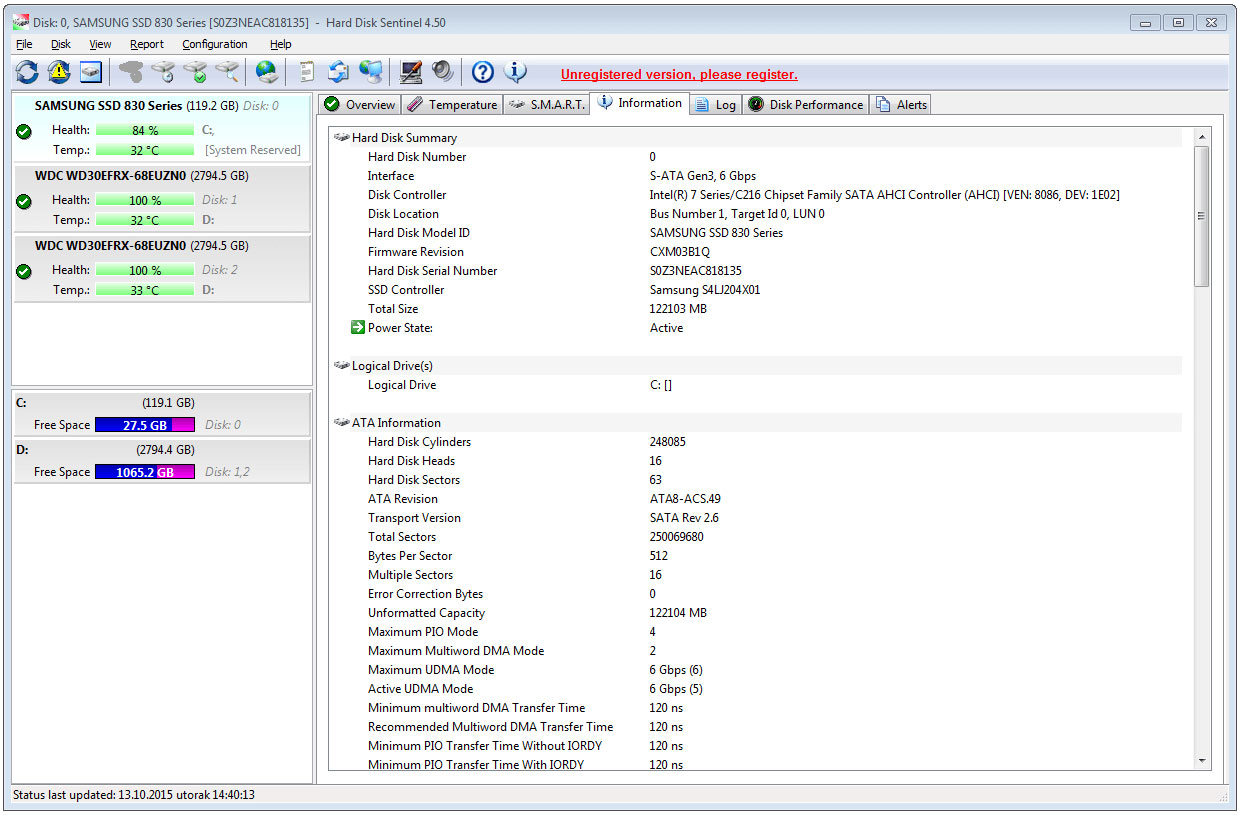Click the scrollbar up arrow in Information pane

pyautogui.click(x=1202, y=136)
